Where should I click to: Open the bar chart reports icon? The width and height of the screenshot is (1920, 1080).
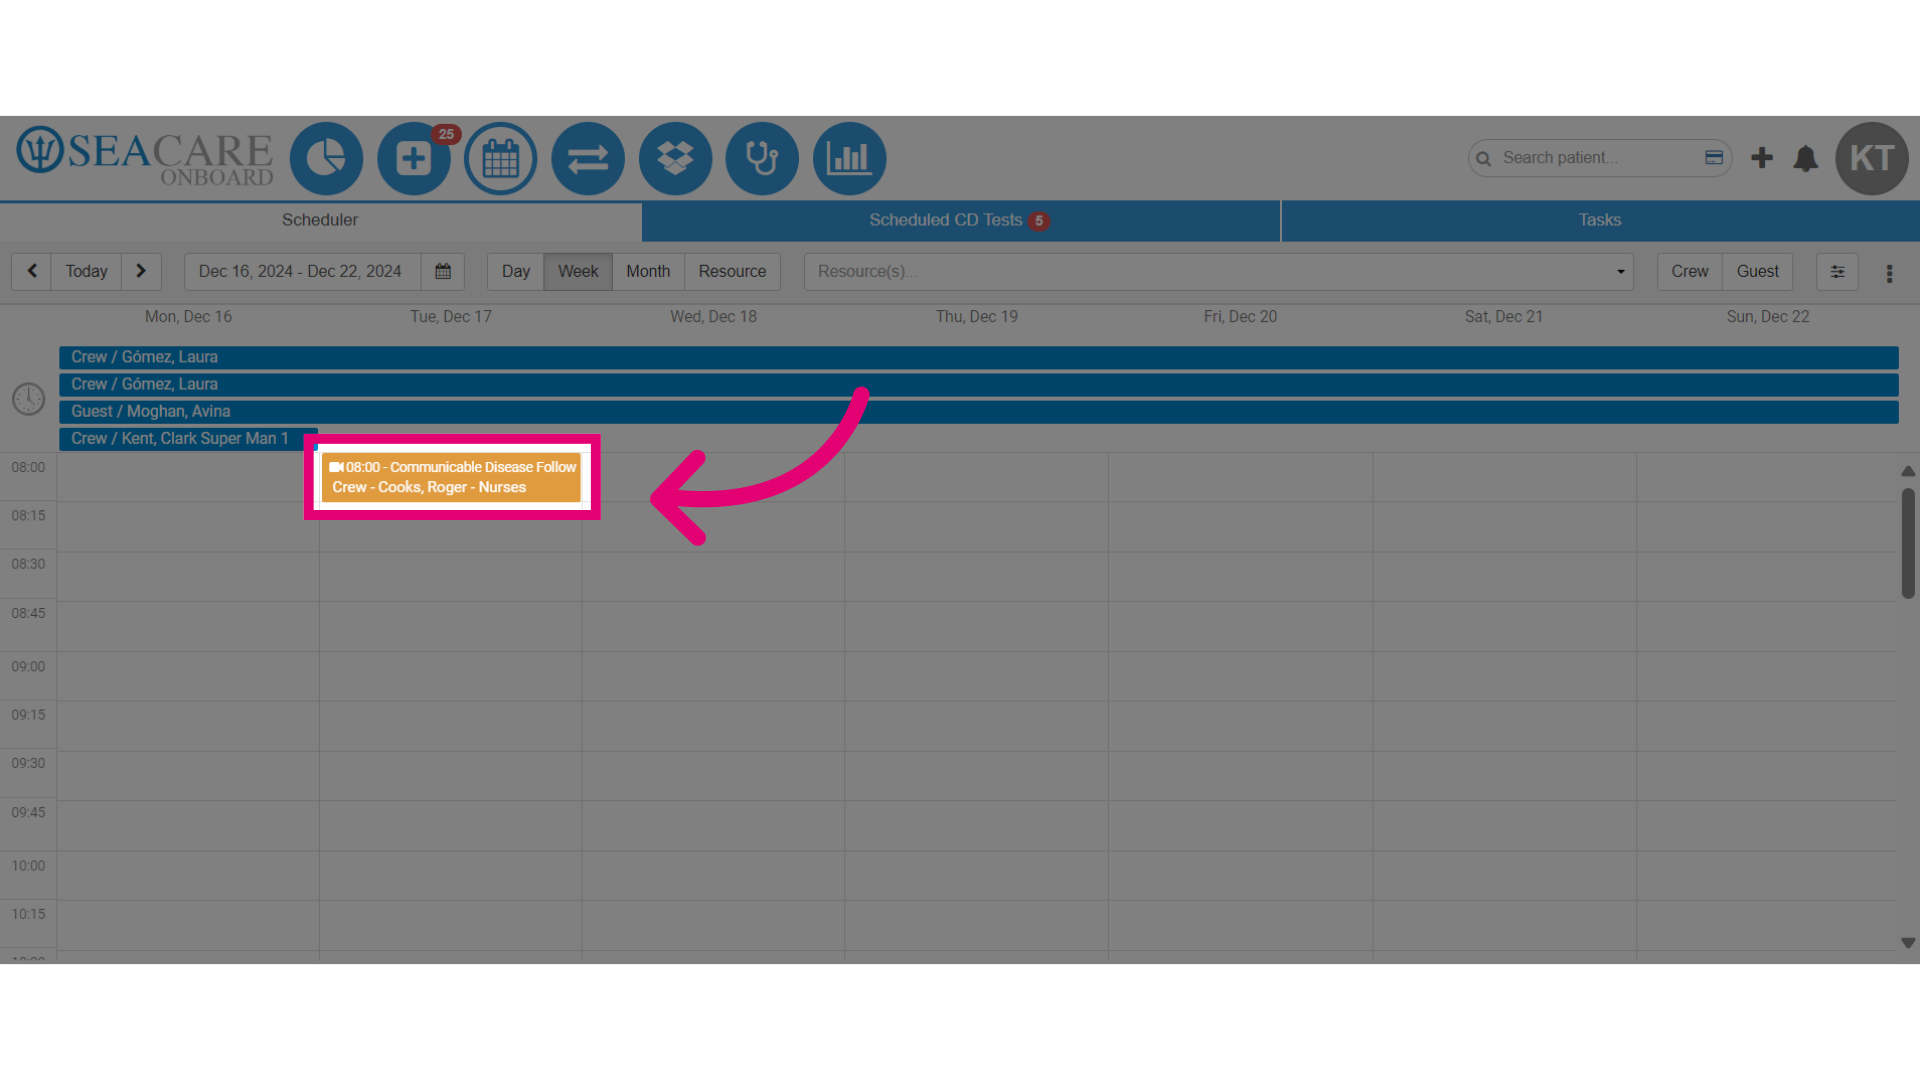point(850,158)
